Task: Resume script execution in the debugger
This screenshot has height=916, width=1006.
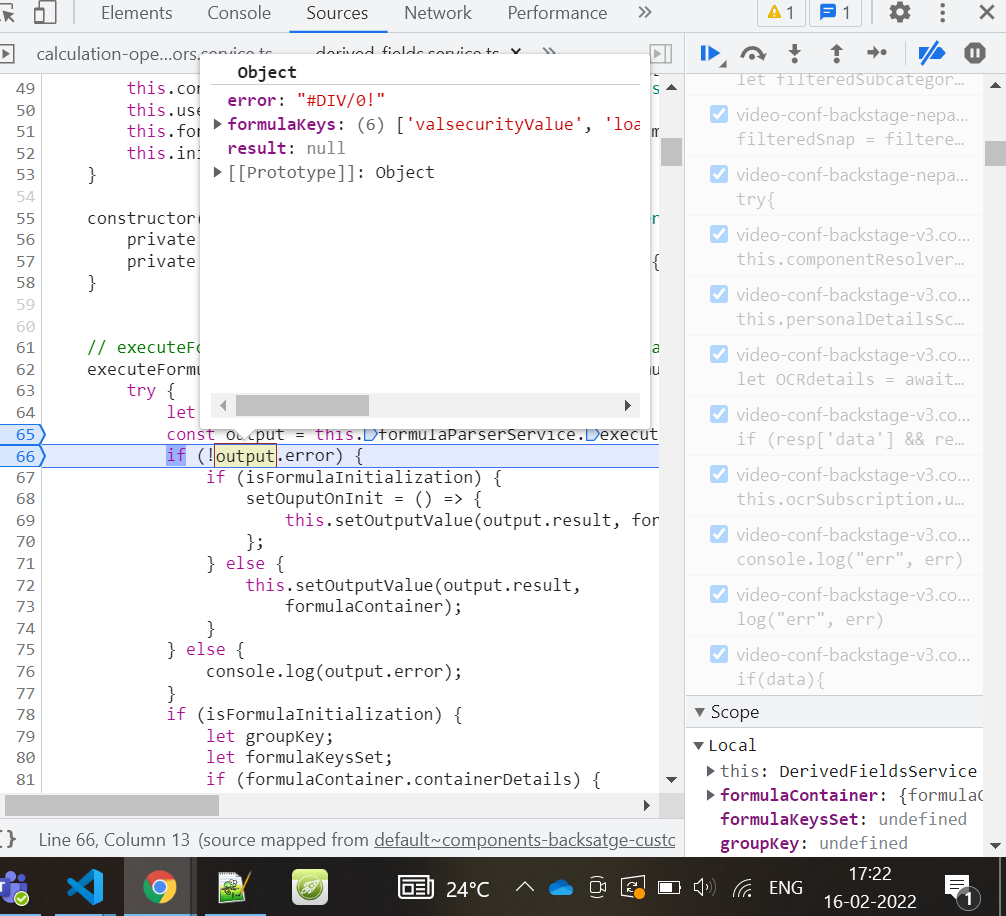Action: pos(711,53)
